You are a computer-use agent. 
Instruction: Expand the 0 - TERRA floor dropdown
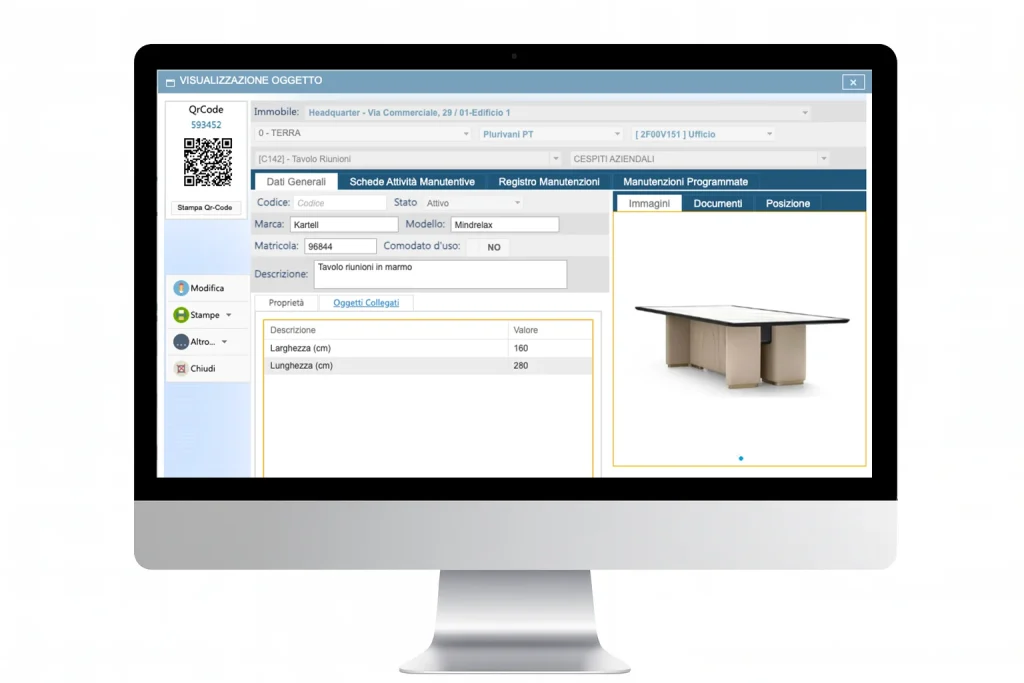466,134
